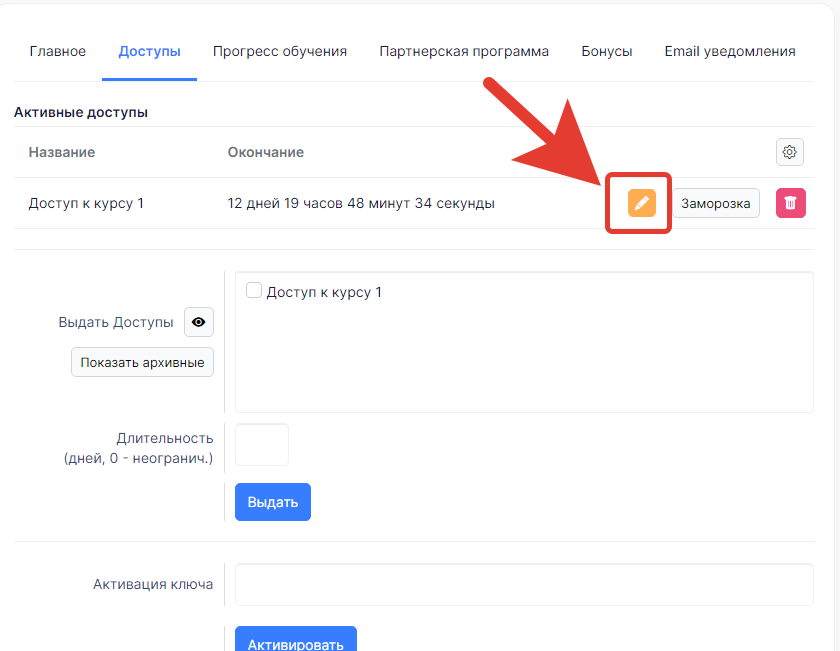Delete access with the red trash icon

point(790,203)
